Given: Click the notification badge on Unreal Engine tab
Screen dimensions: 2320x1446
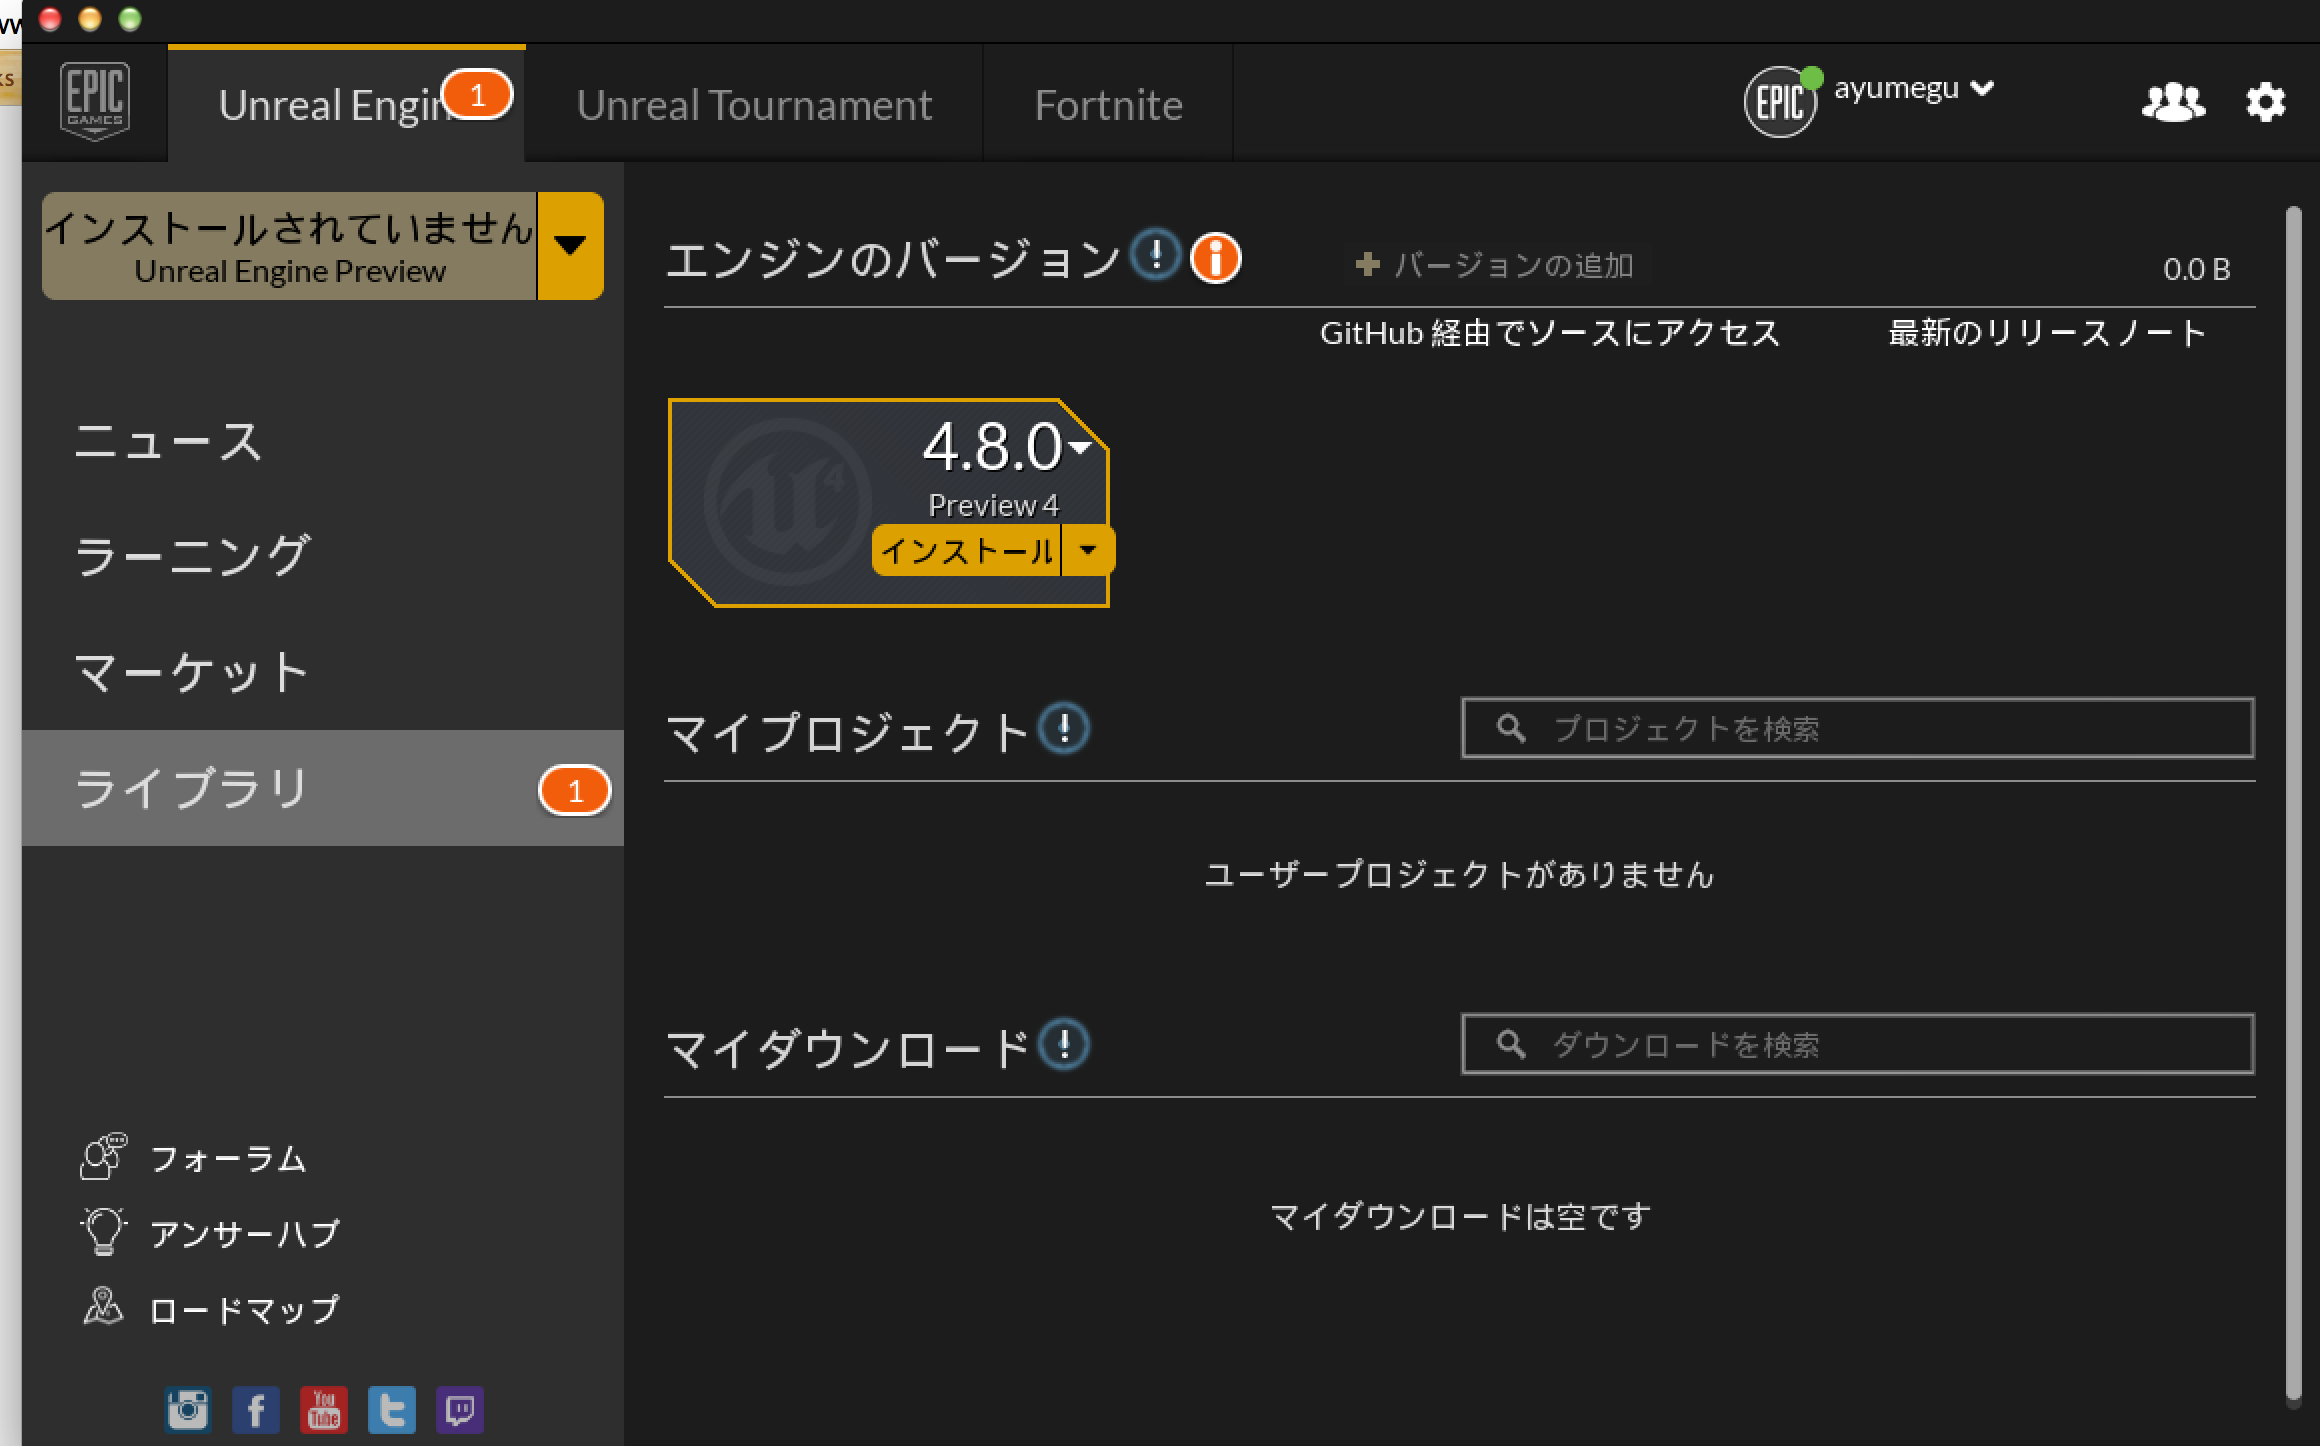Looking at the screenshot, I should click(478, 95).
